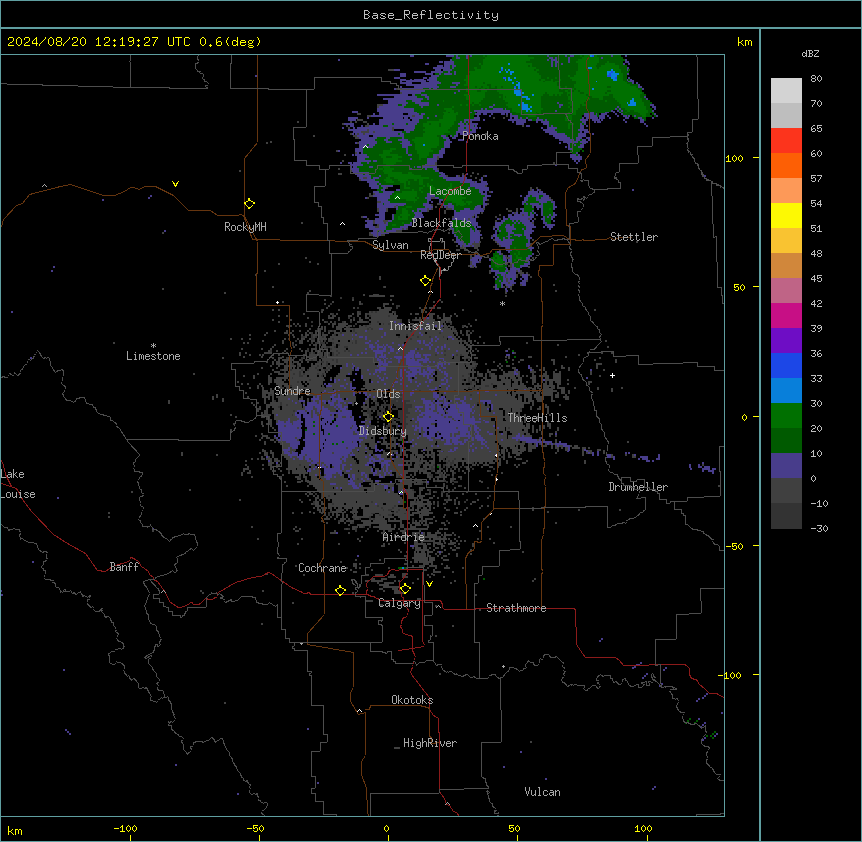Click the yellow 54 dBZ legend color

[786, 215]
